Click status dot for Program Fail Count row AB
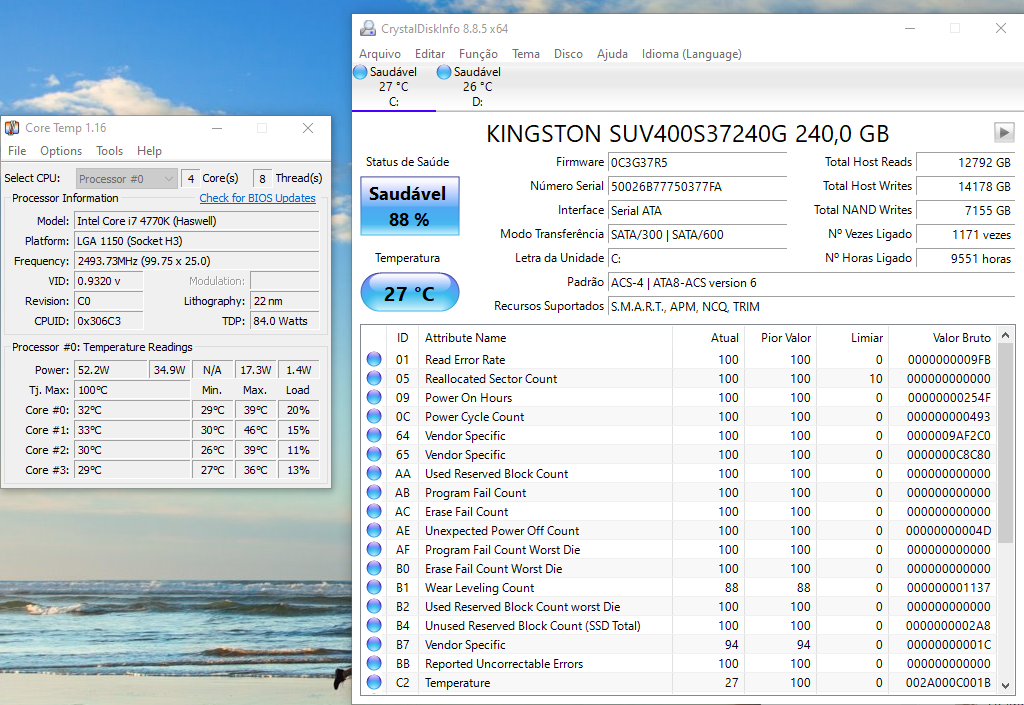1024x705 pixels. (374, 492)
